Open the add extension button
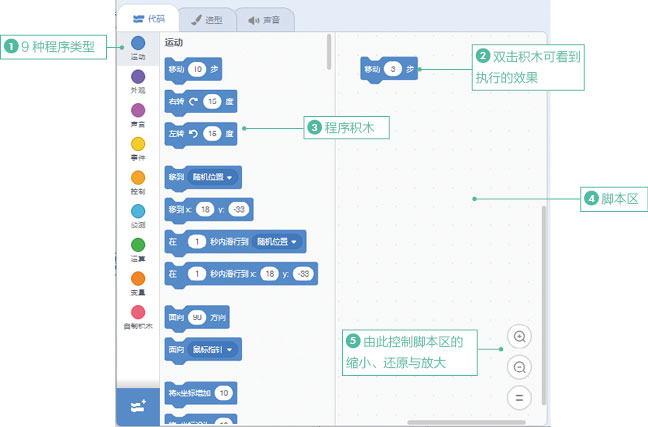Screen dimensions: 648x427 (x=138, y=407)
